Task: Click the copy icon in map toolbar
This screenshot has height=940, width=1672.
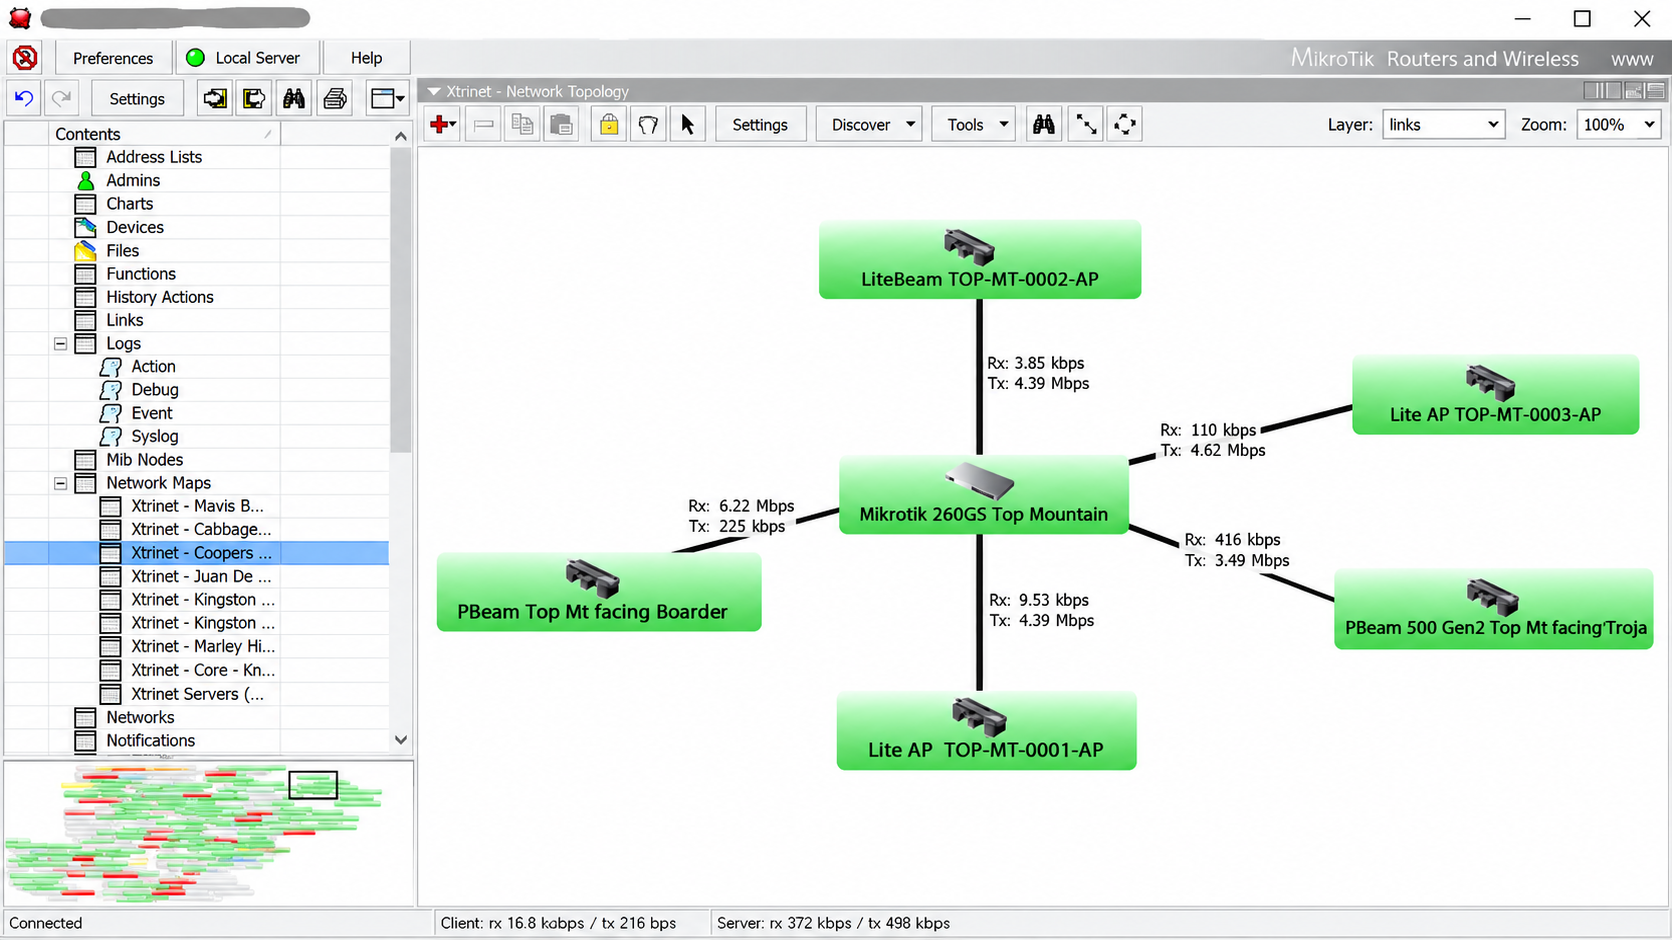Action: coord(522,125)
